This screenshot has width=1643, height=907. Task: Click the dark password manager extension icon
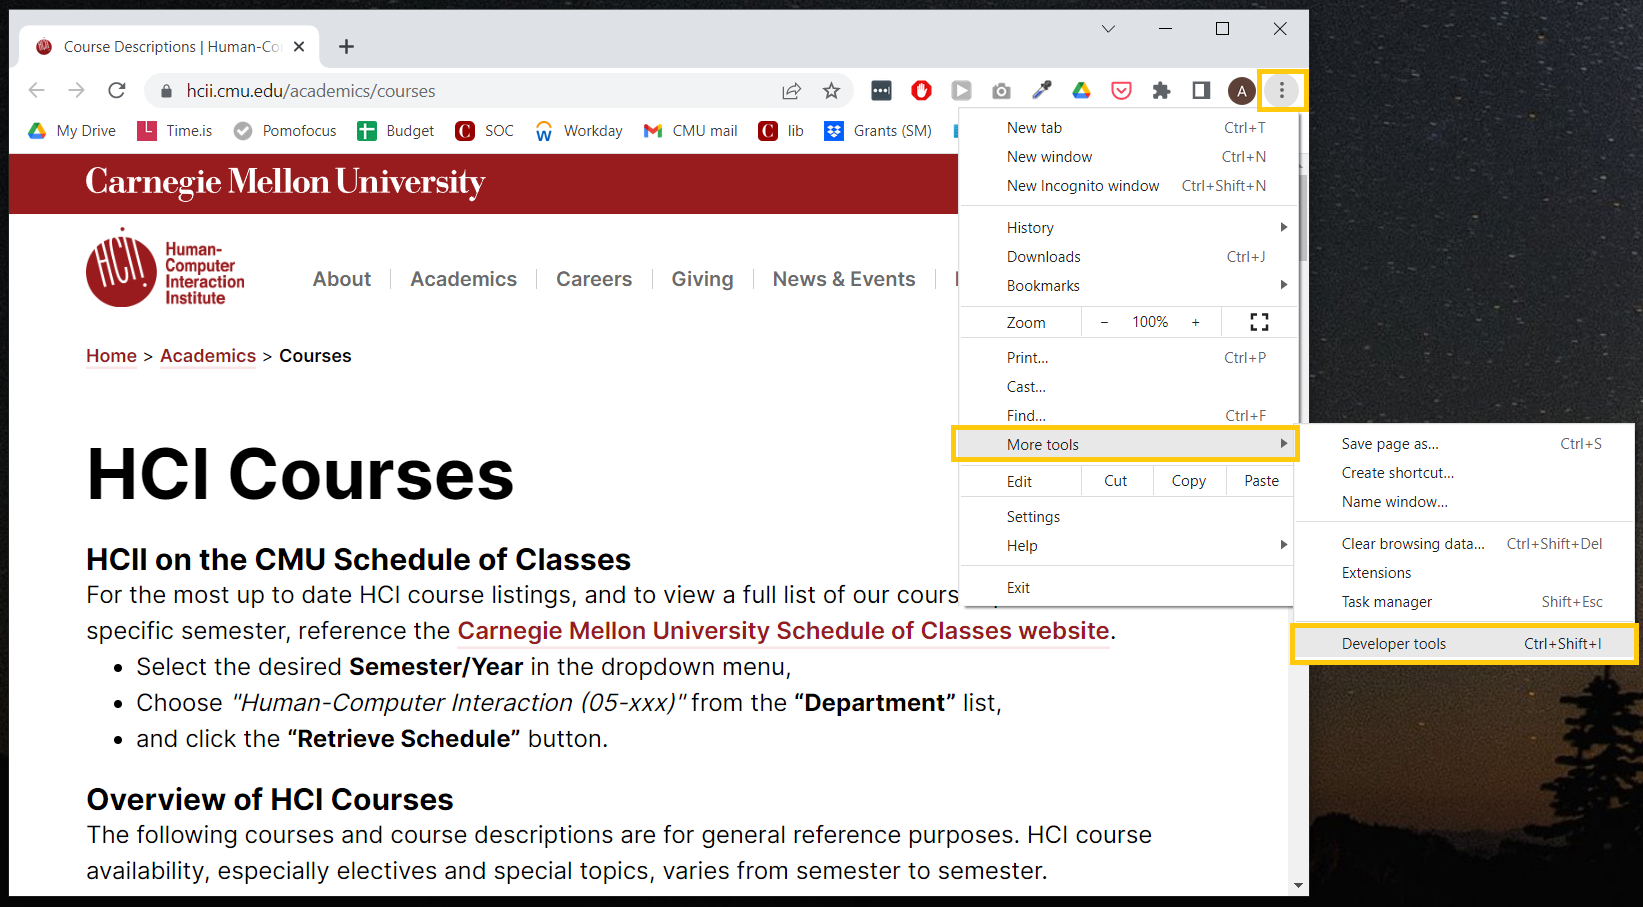(881, 91)
